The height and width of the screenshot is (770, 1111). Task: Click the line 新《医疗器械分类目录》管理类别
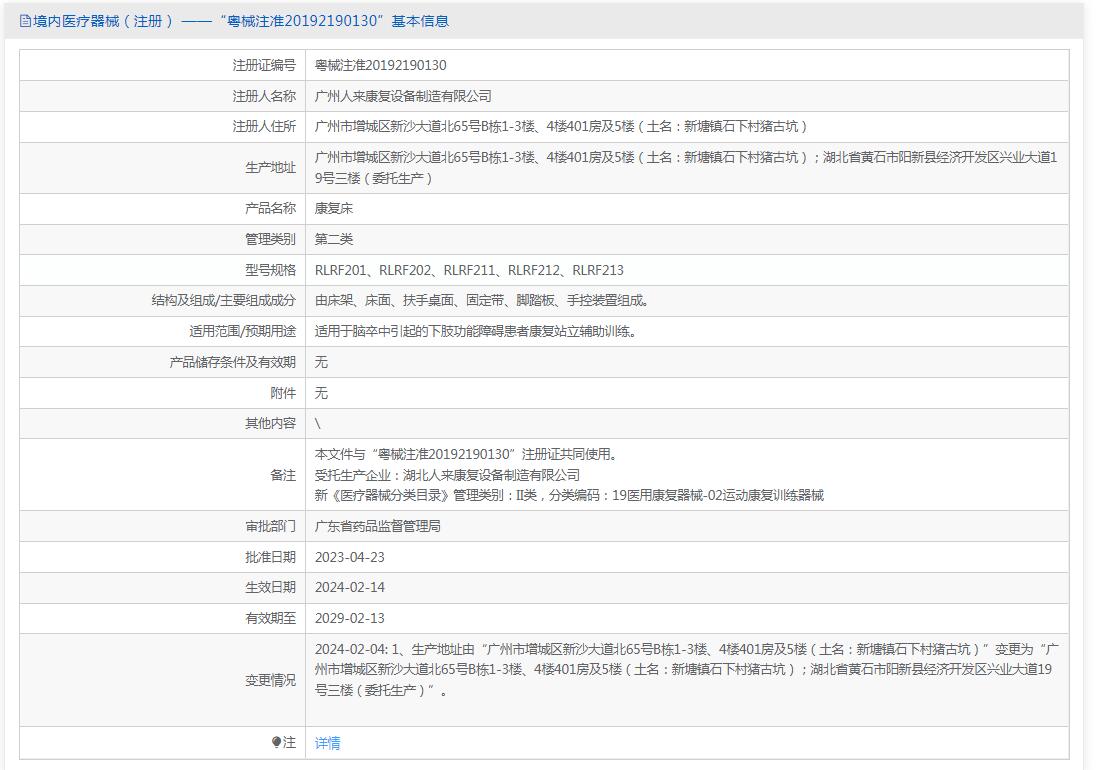(569, 495)
